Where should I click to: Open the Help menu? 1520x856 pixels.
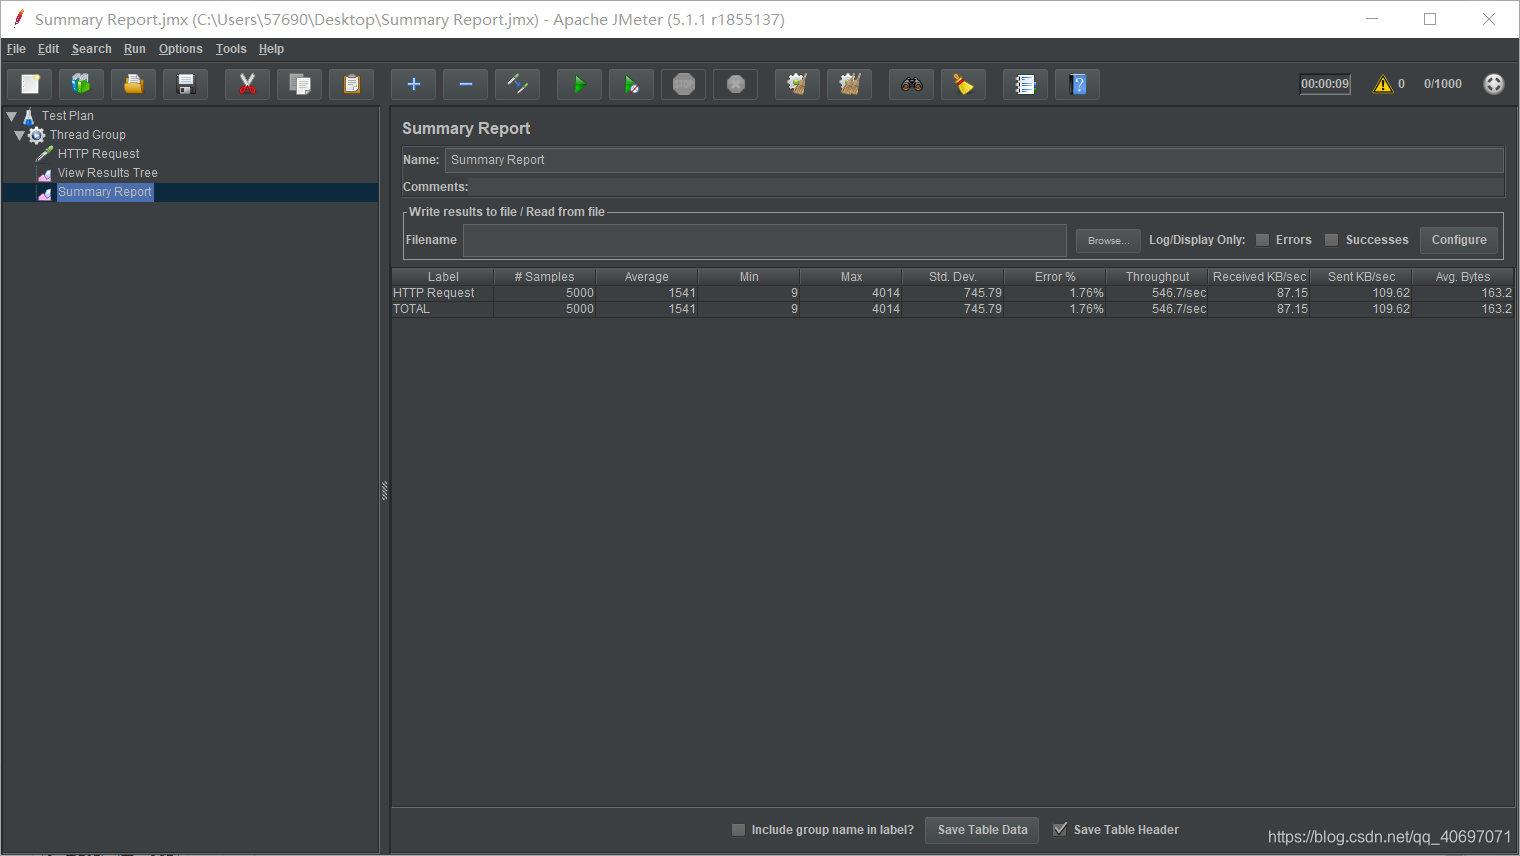pyautogui.click(x=271, y=49)
